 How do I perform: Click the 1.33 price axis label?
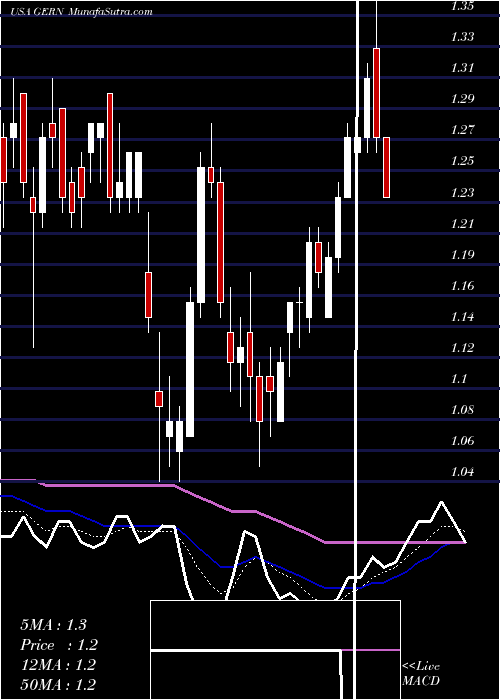tap(462, 37)
